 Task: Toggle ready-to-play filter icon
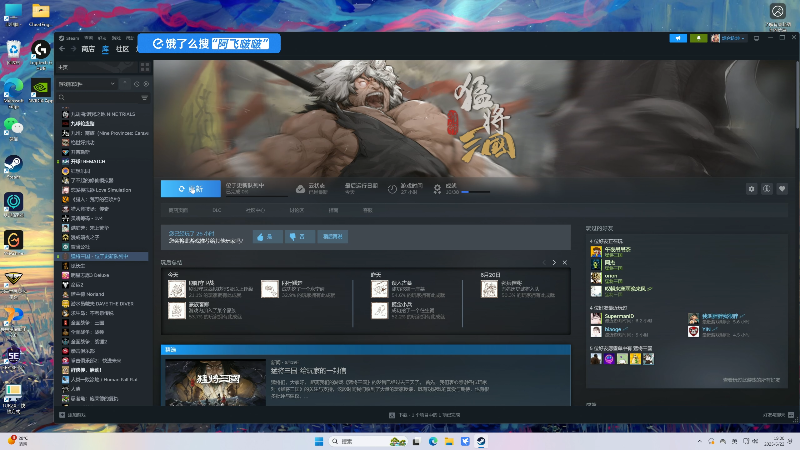(146, 84)
